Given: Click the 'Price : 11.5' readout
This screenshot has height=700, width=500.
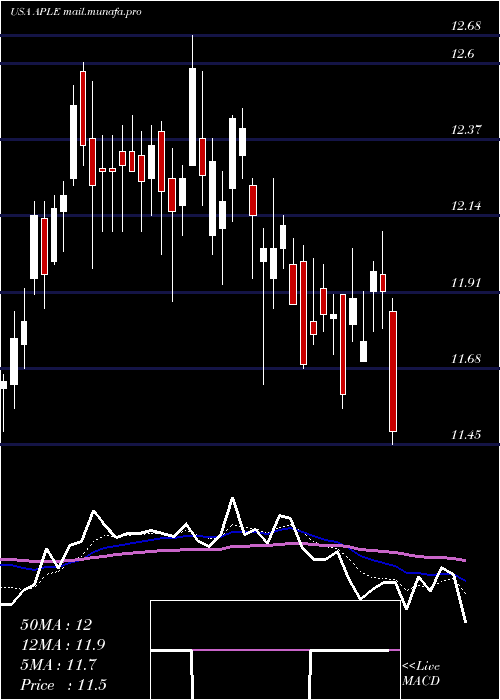Looking at the screenshot, I should (x=63, y=685).
